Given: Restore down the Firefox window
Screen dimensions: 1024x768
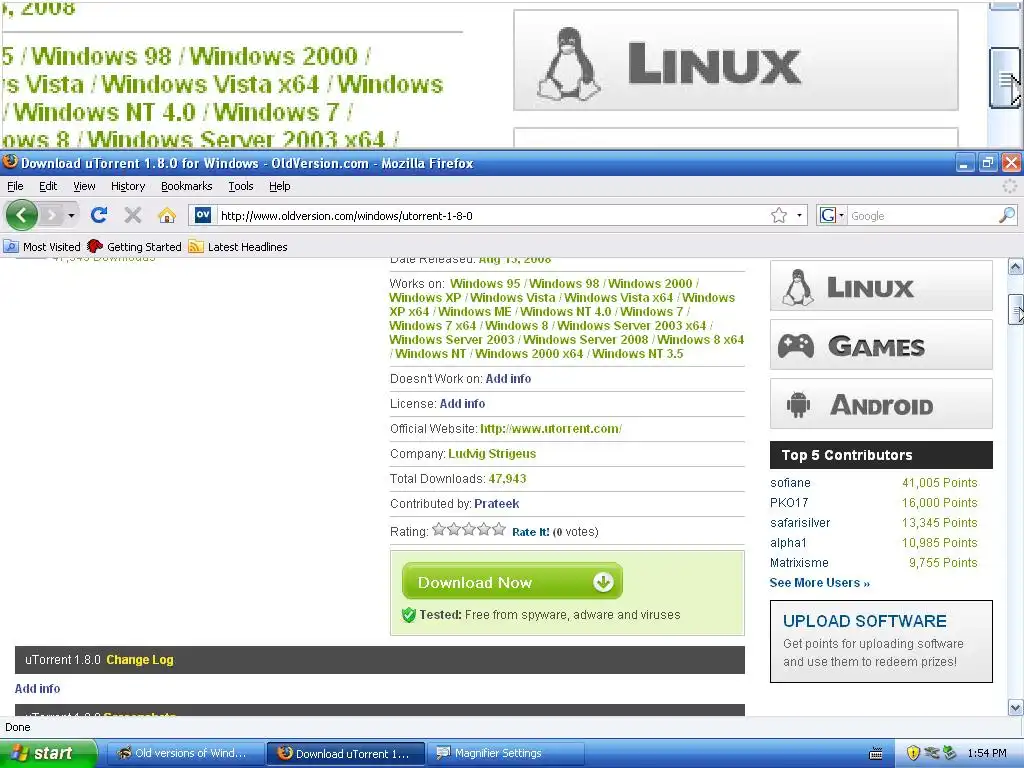Looking at the screenshot, I should (x=987, y=163).
